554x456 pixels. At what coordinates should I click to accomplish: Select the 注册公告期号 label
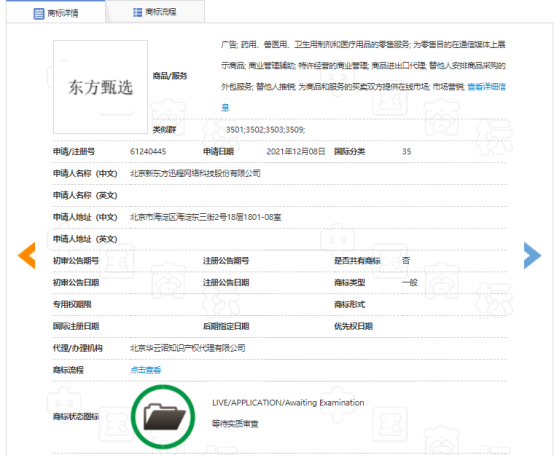pyautogui.click(x=226, y=261)
